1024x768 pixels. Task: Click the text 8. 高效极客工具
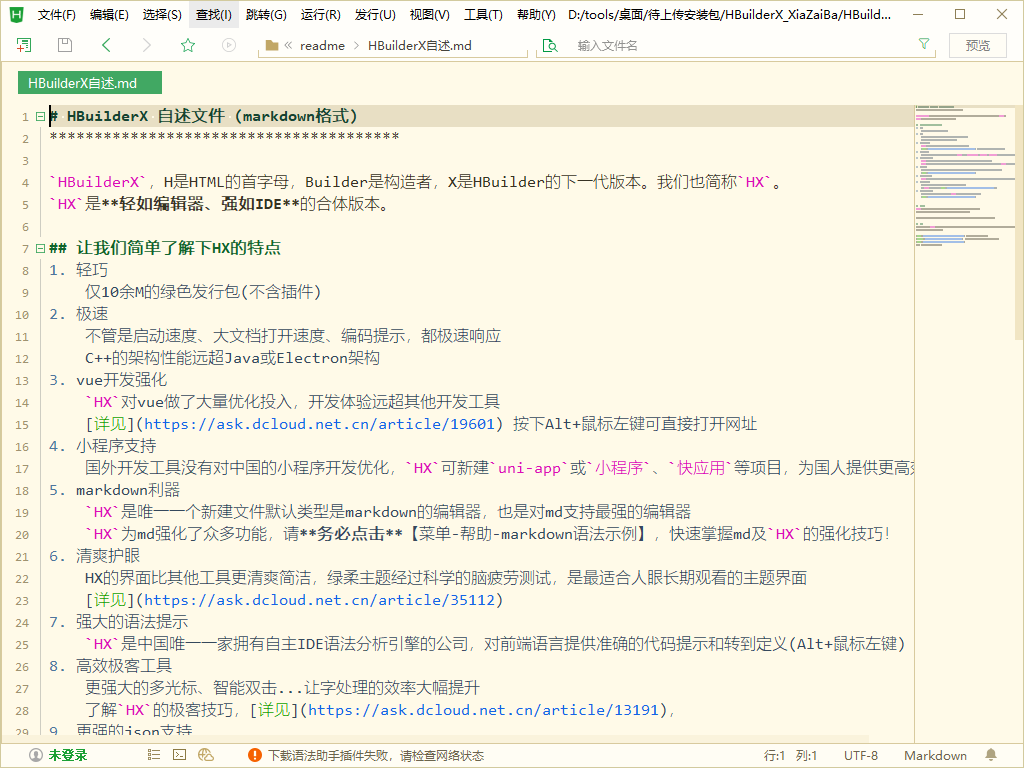110,666
